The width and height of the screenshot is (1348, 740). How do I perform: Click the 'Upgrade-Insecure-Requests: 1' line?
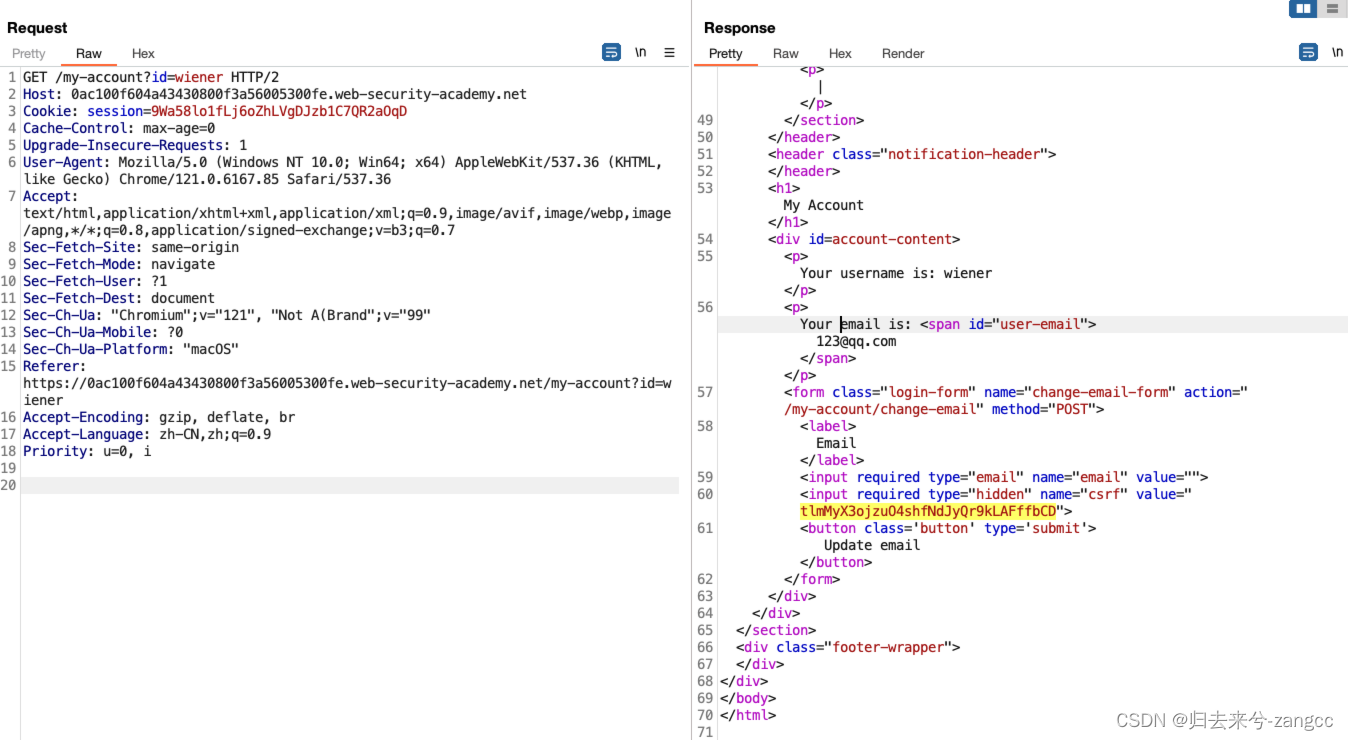coord(135,145)
